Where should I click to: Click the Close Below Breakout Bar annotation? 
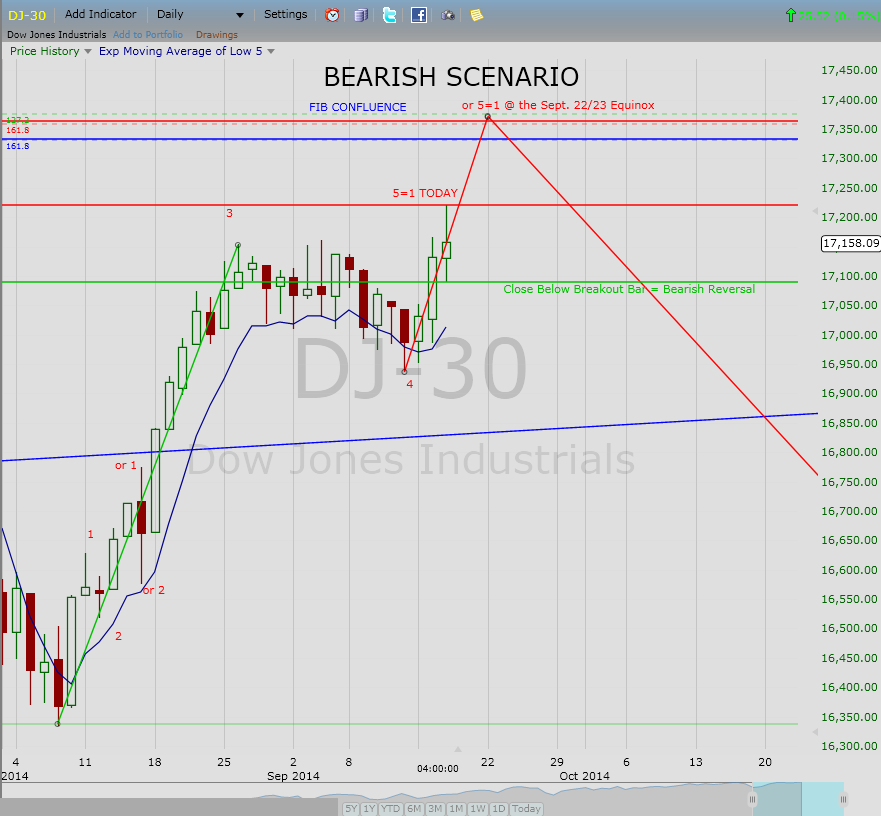[x=629, y=289]
